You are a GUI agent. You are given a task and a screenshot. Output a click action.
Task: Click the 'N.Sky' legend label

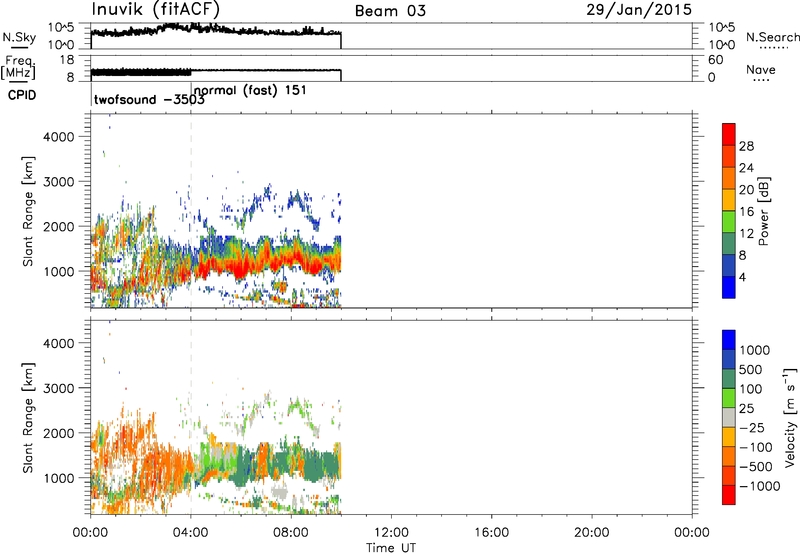pyautogui.click(x=19, y=37)
